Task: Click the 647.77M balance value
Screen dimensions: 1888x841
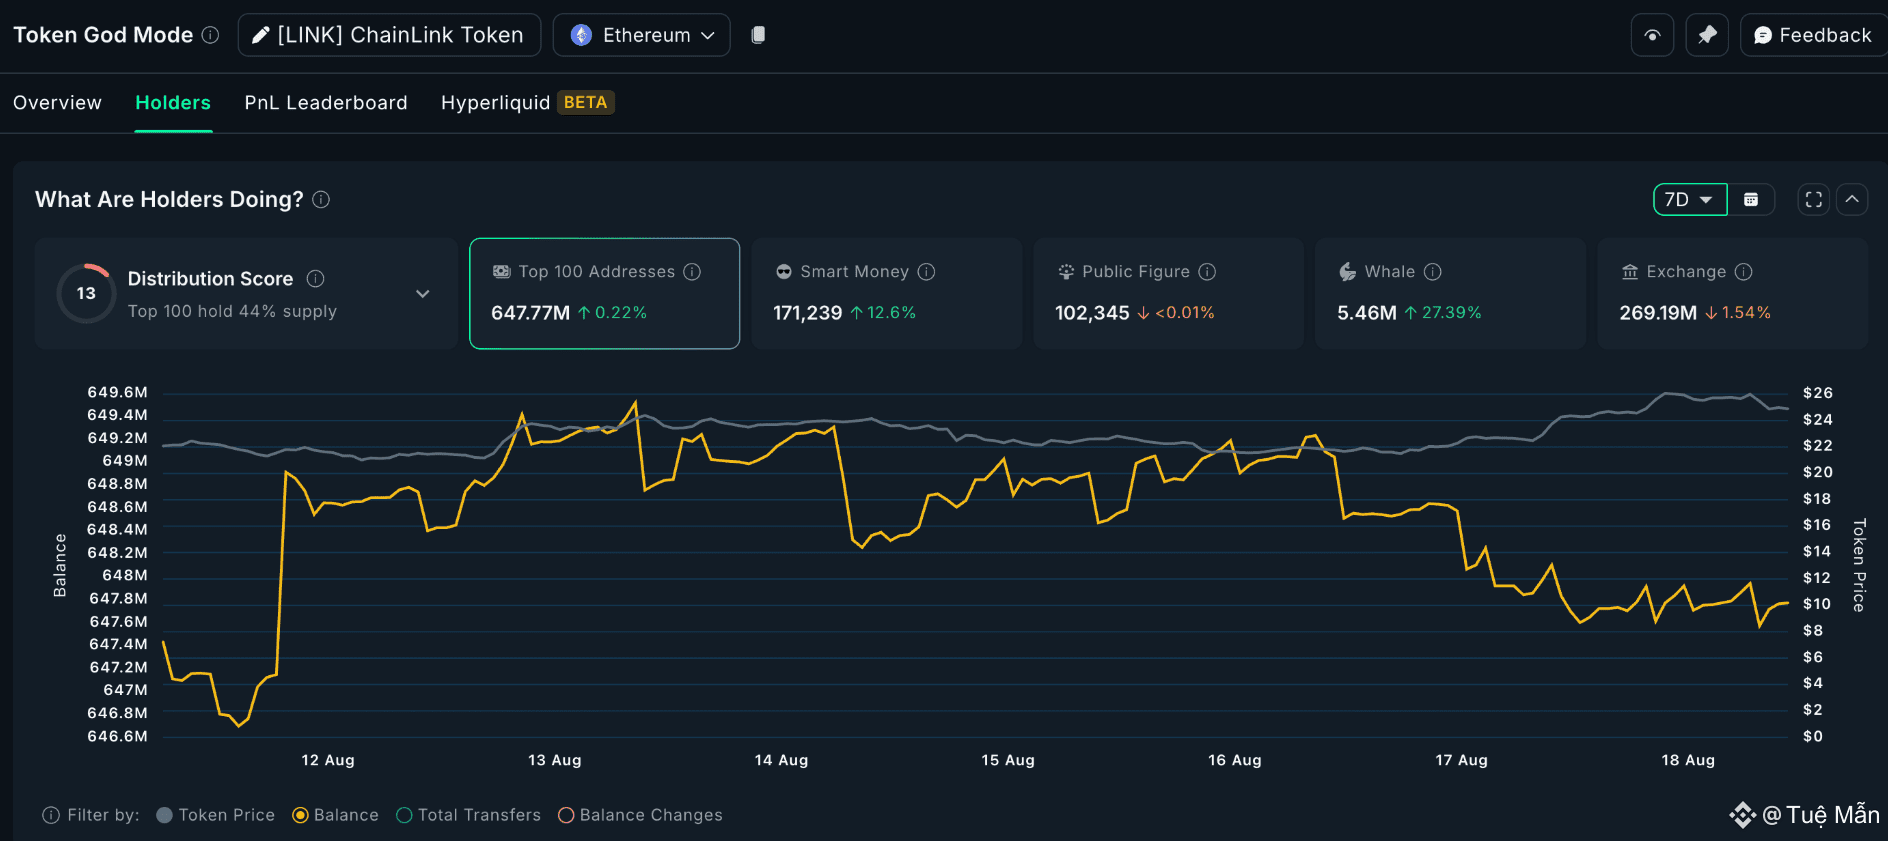Action: 530,313
